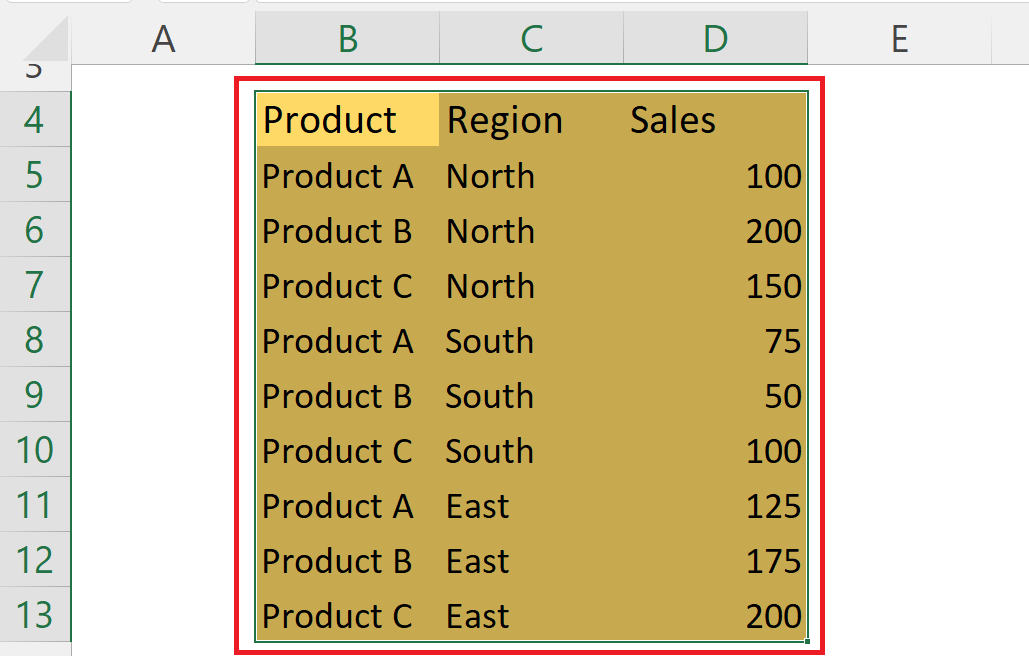The height and width of the screenshot is (656, 1029).
Task: Click the Region header cell
Action: click(531, 119)
